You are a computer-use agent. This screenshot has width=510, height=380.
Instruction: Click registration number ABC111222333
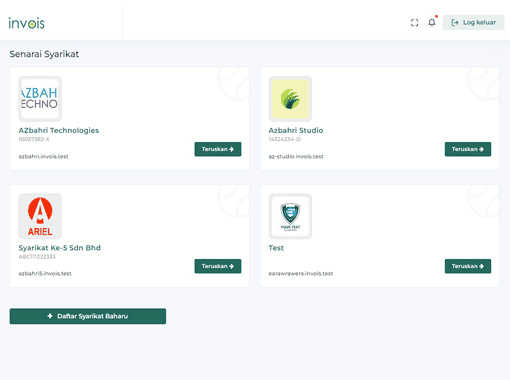pos(37,257)
